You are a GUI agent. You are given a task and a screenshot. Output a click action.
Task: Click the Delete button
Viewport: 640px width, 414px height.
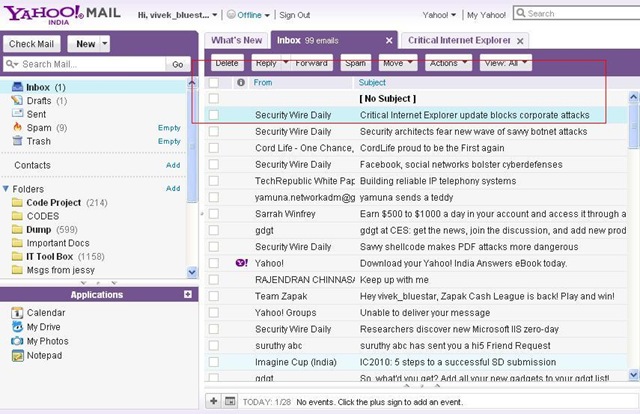(227, 63)
